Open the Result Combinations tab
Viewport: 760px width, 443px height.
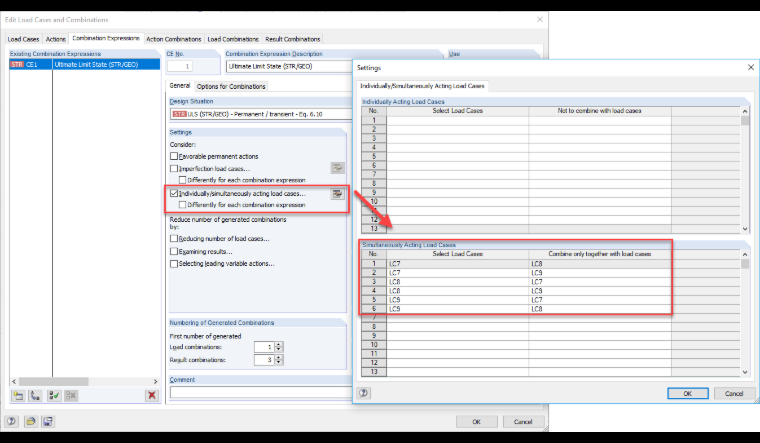tap(293, 39)
